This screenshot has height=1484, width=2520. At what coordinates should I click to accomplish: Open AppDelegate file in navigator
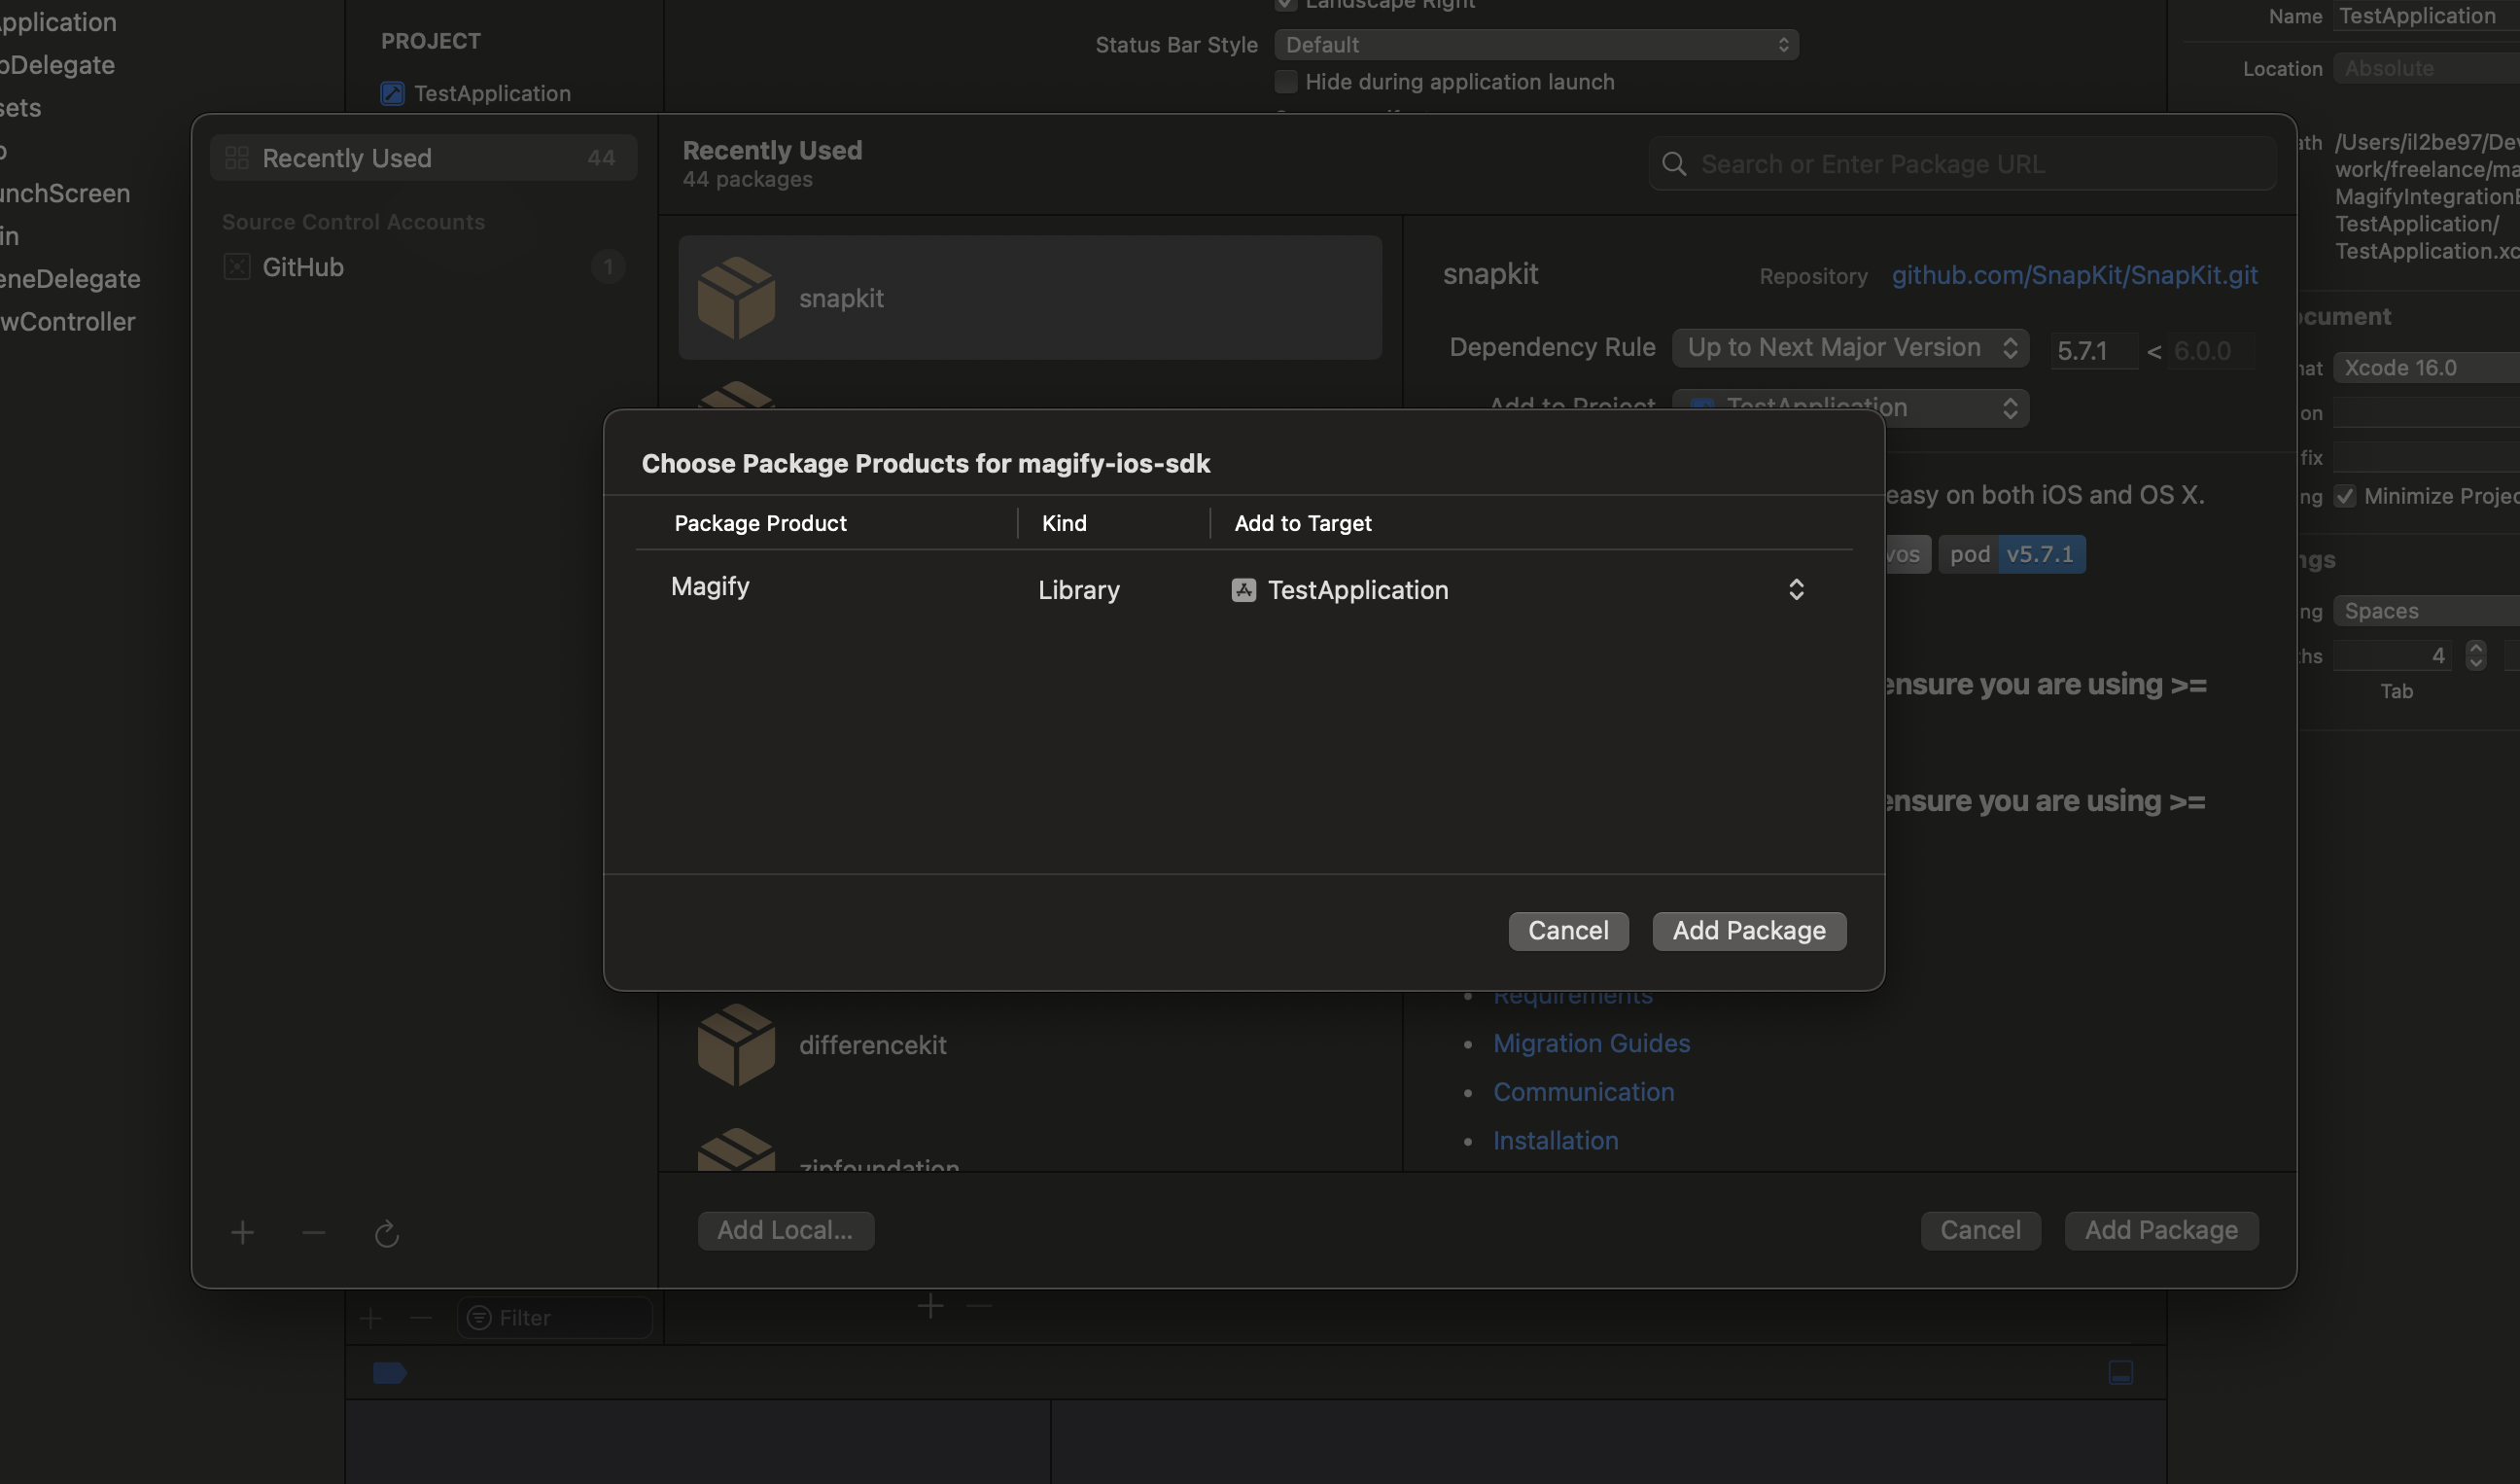57,65
